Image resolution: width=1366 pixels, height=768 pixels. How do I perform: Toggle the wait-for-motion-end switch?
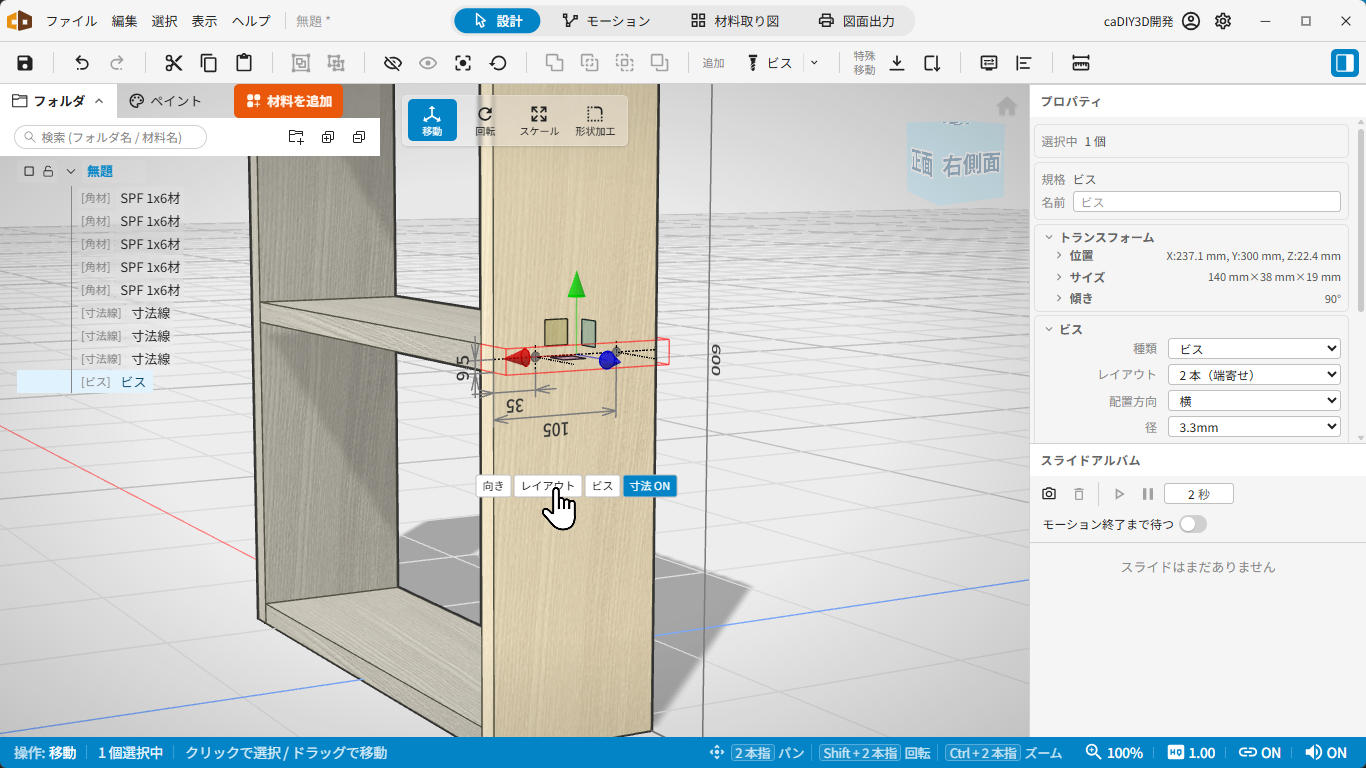(x=1193, y=524)
